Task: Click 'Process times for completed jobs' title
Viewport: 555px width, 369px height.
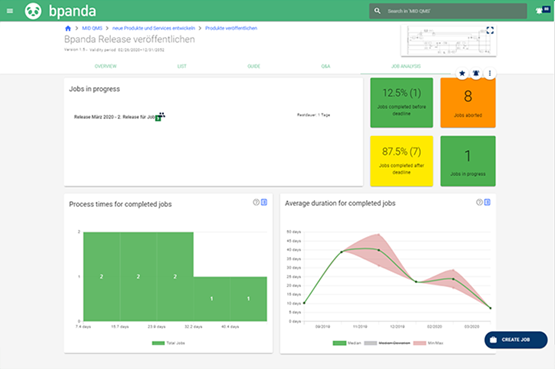Action: pyautogui.click(x=120, y=204)
